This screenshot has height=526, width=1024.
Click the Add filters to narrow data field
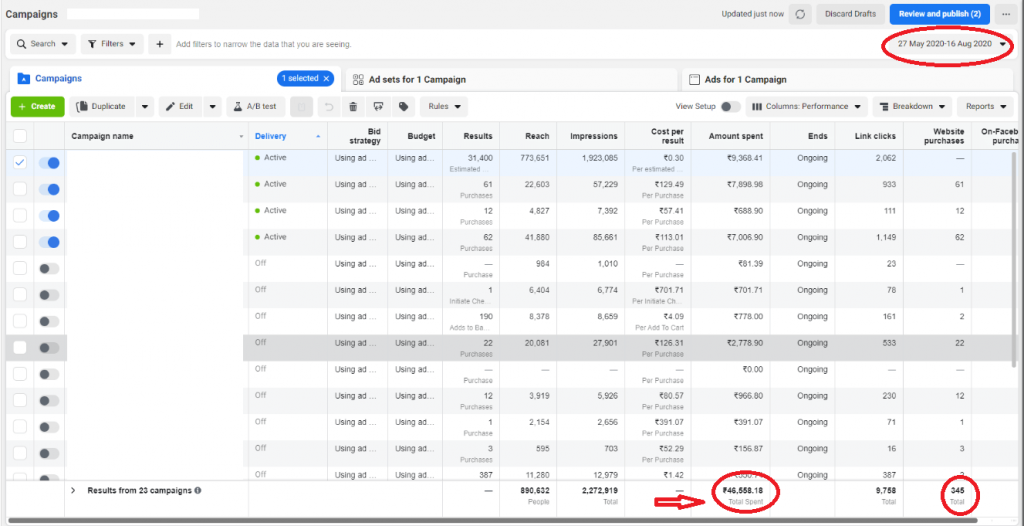click(x=264, y=44)
